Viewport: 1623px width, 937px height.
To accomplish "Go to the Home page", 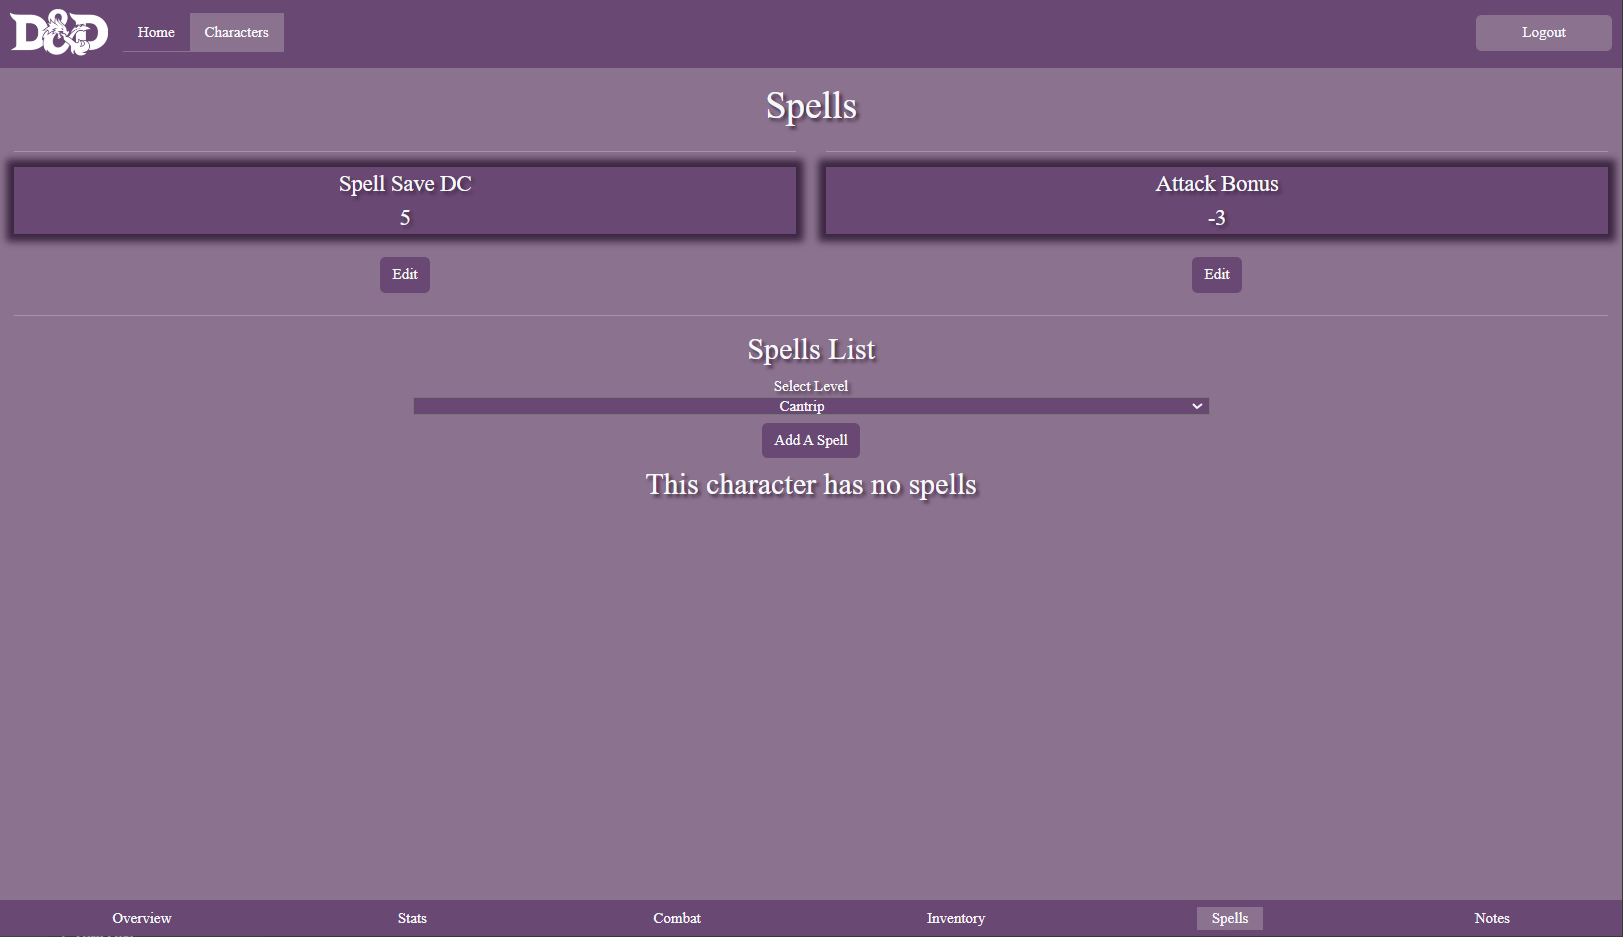I will click(x=156, y=32).
